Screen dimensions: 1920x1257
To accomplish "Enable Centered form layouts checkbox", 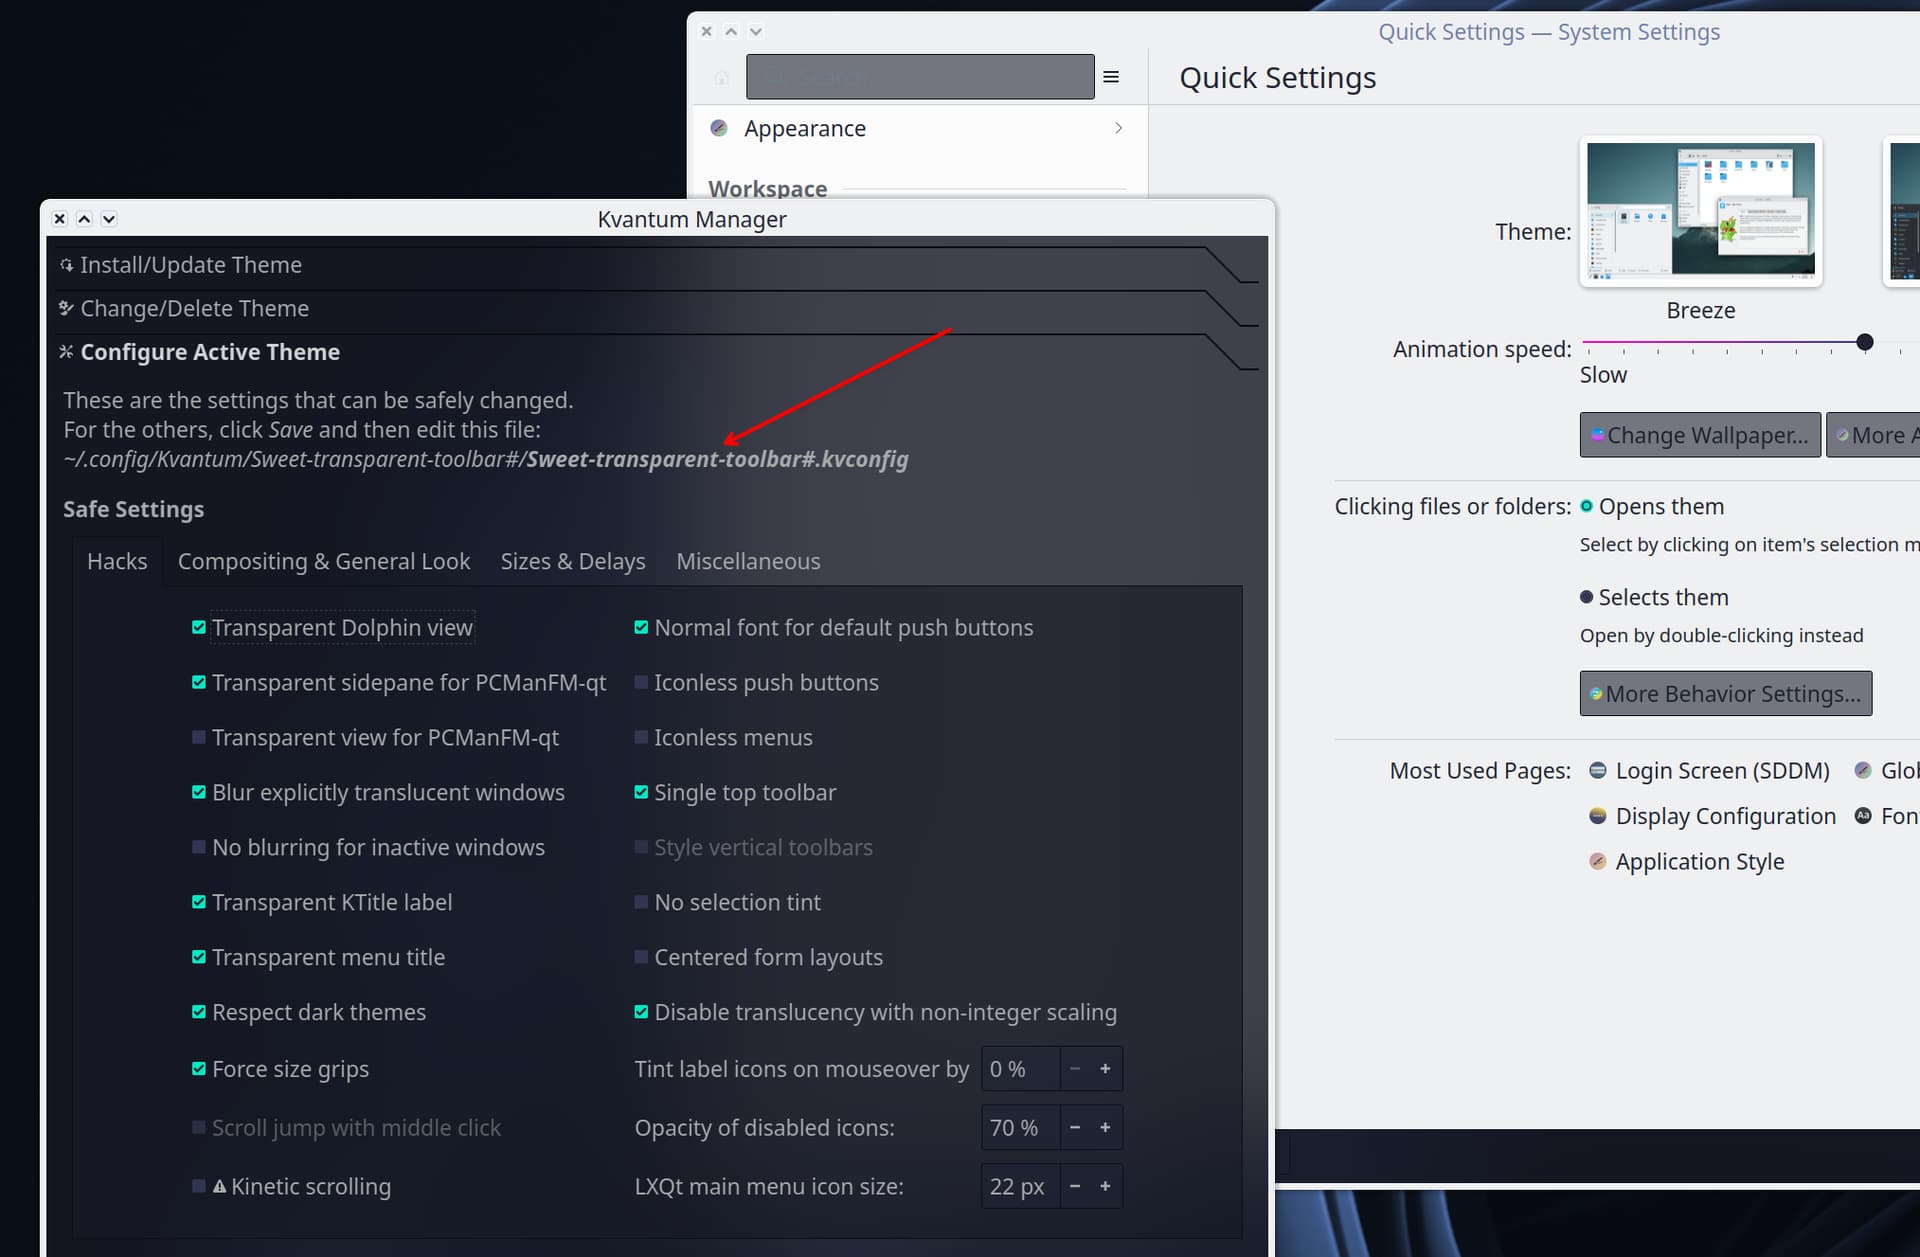I will [x=641, y=957].
